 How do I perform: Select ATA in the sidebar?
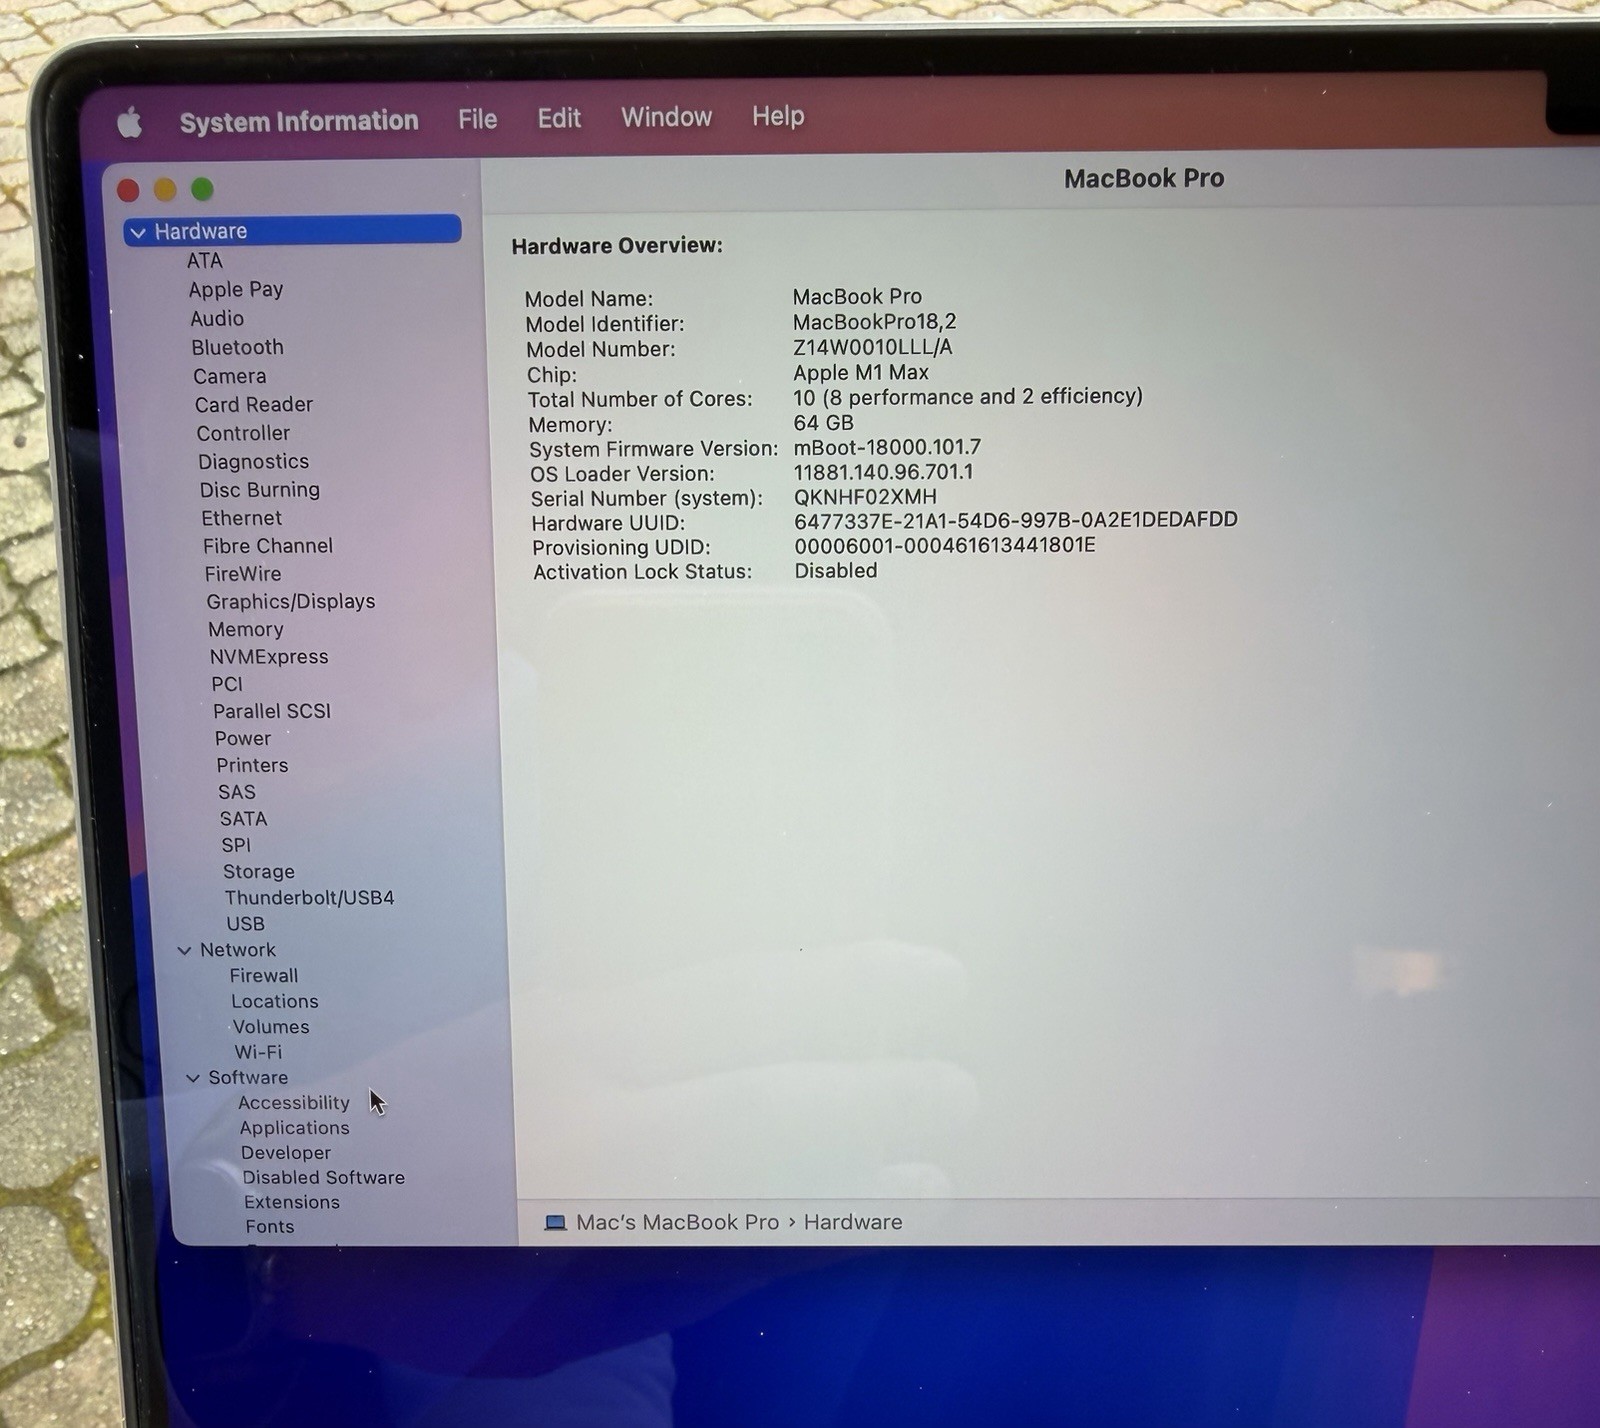coord(205,261)
